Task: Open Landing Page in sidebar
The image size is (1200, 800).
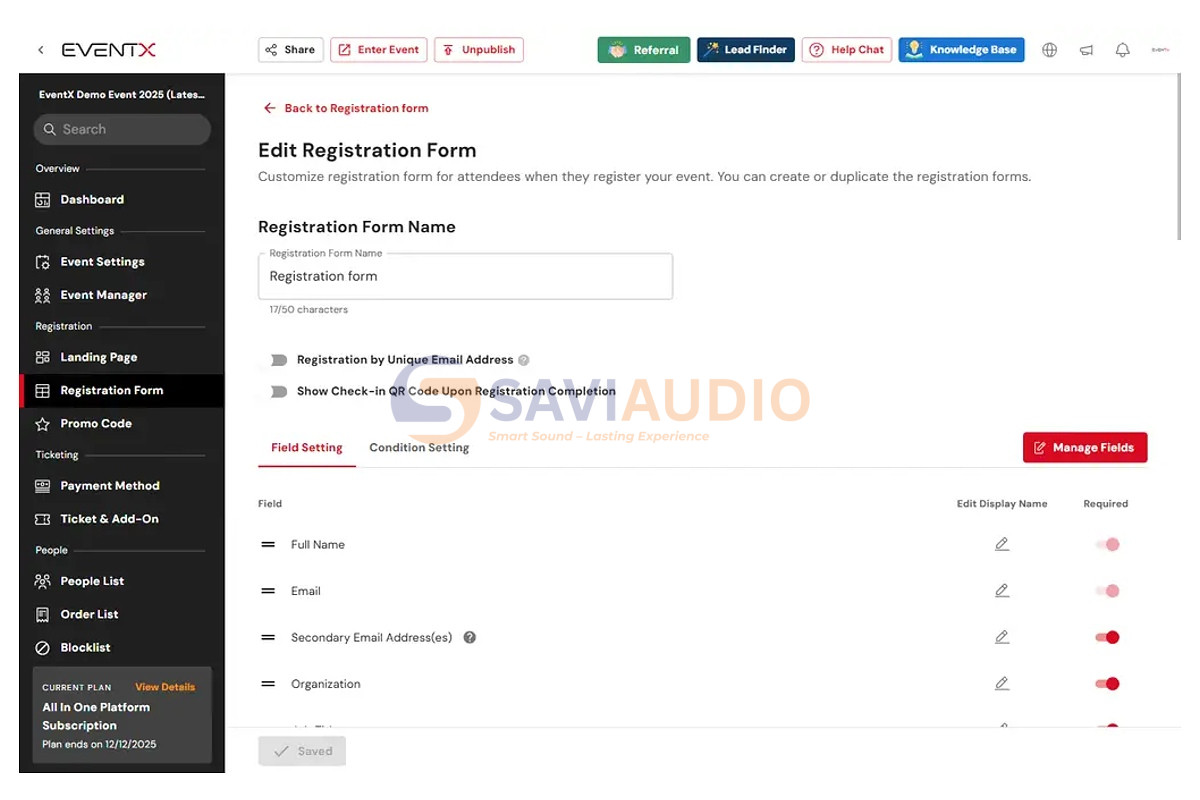Action: click(x=122, y=357)
